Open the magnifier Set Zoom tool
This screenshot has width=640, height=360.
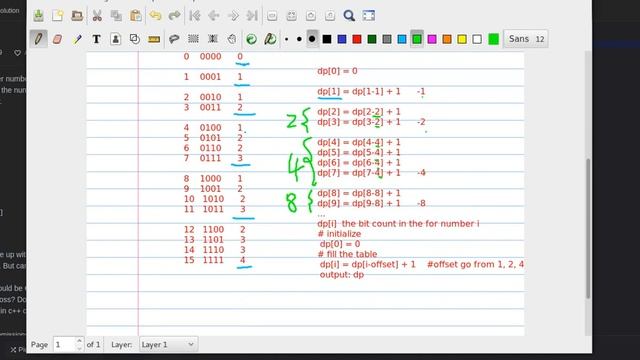coord(349,16)
